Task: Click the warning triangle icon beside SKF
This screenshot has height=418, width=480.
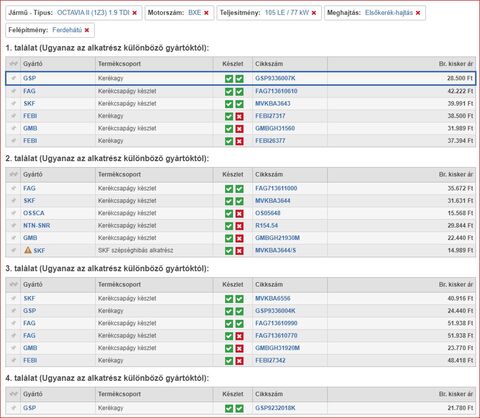Action: click(x=28, y=250)
